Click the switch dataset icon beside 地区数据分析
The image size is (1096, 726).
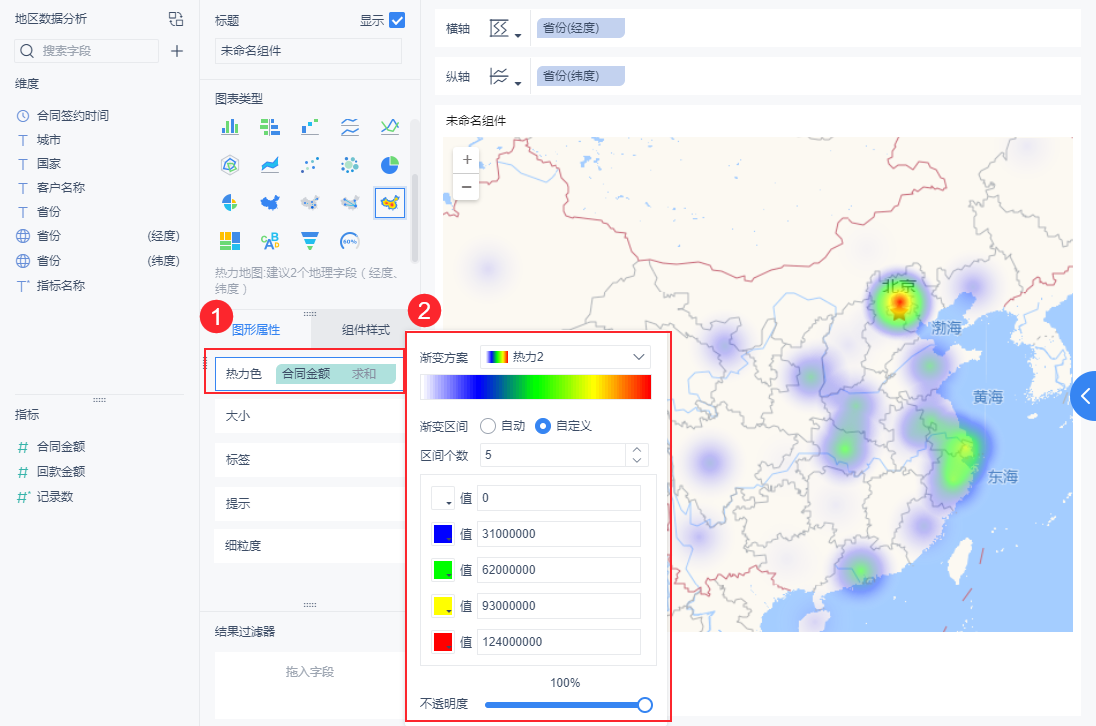coord(176,19)
